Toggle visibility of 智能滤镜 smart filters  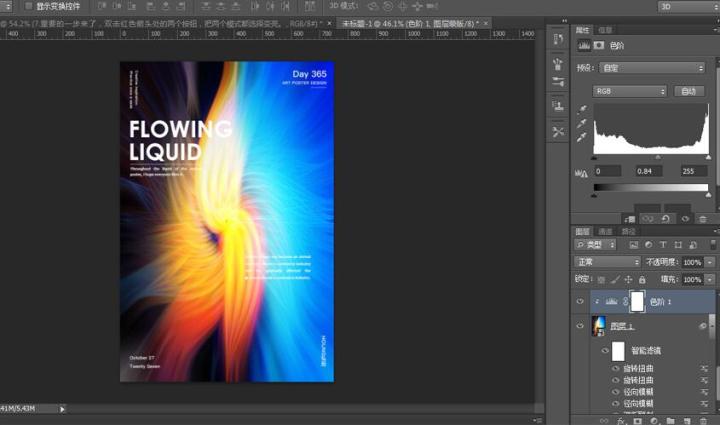[x=604, y=351]
